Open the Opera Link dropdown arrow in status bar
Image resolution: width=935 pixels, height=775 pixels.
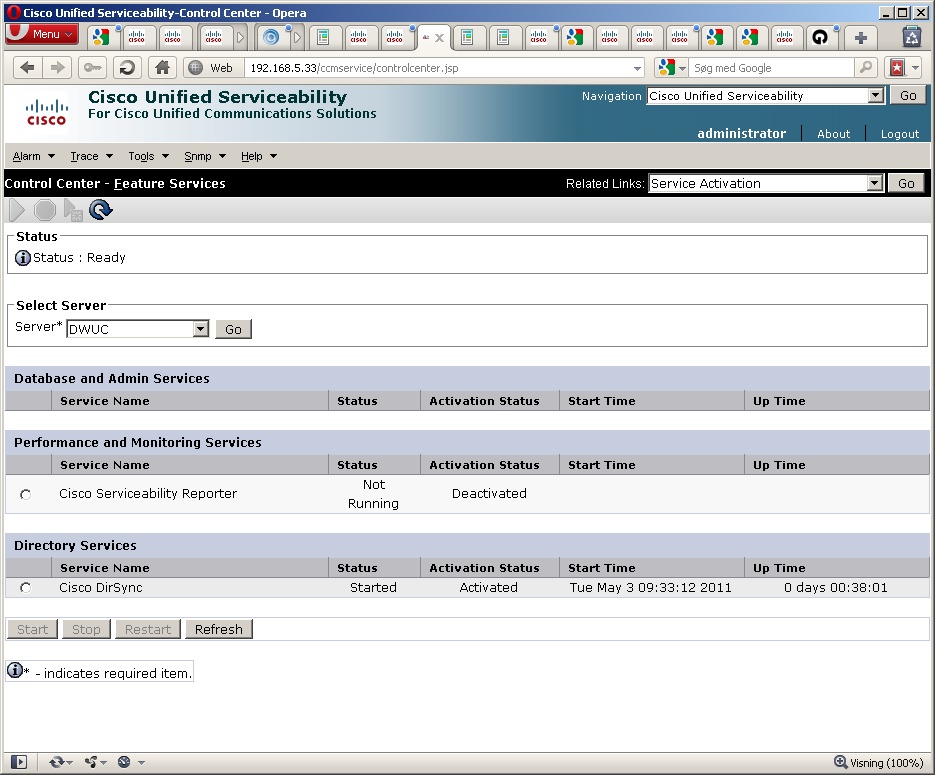click(70, 762)
